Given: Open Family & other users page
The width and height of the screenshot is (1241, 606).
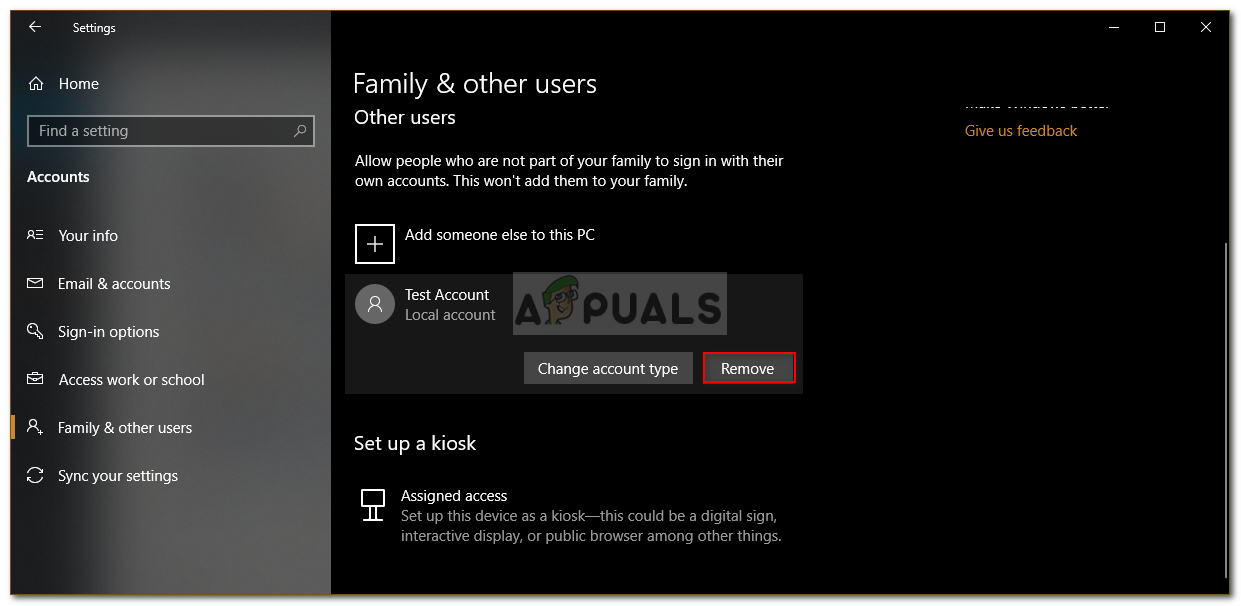Looking at the screenshot, I should pyautogui.click(x=125, y=428).
